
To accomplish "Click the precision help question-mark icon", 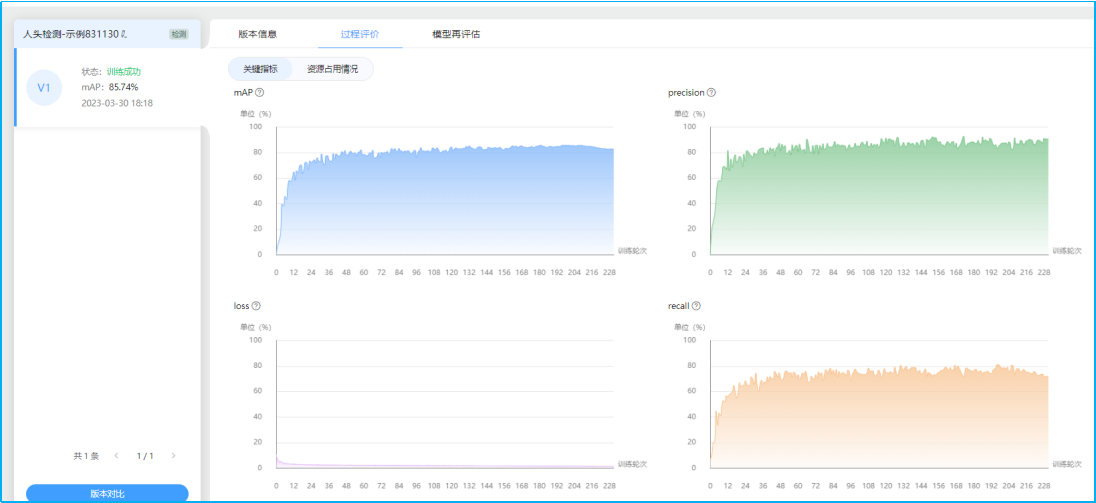I will click(x=711, y=93).
